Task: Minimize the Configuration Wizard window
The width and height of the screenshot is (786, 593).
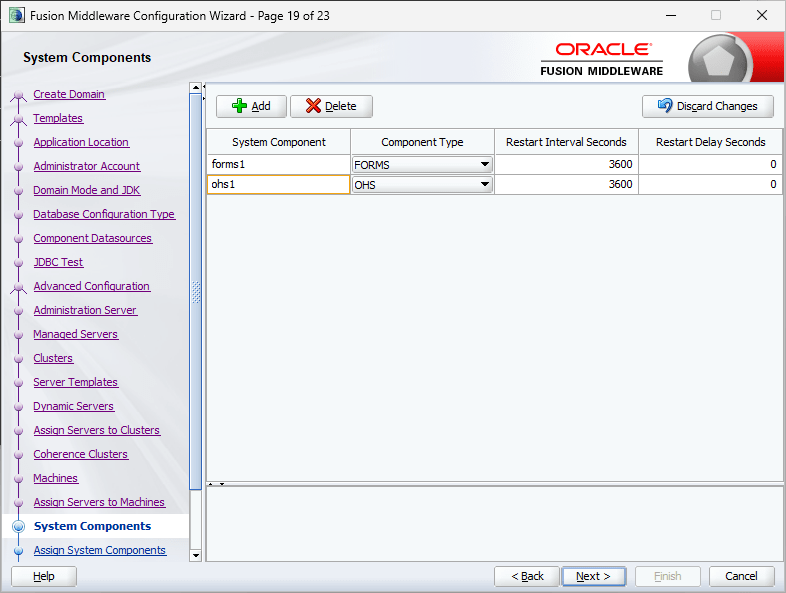Action: pyautogui.click(x=671, y=16)
